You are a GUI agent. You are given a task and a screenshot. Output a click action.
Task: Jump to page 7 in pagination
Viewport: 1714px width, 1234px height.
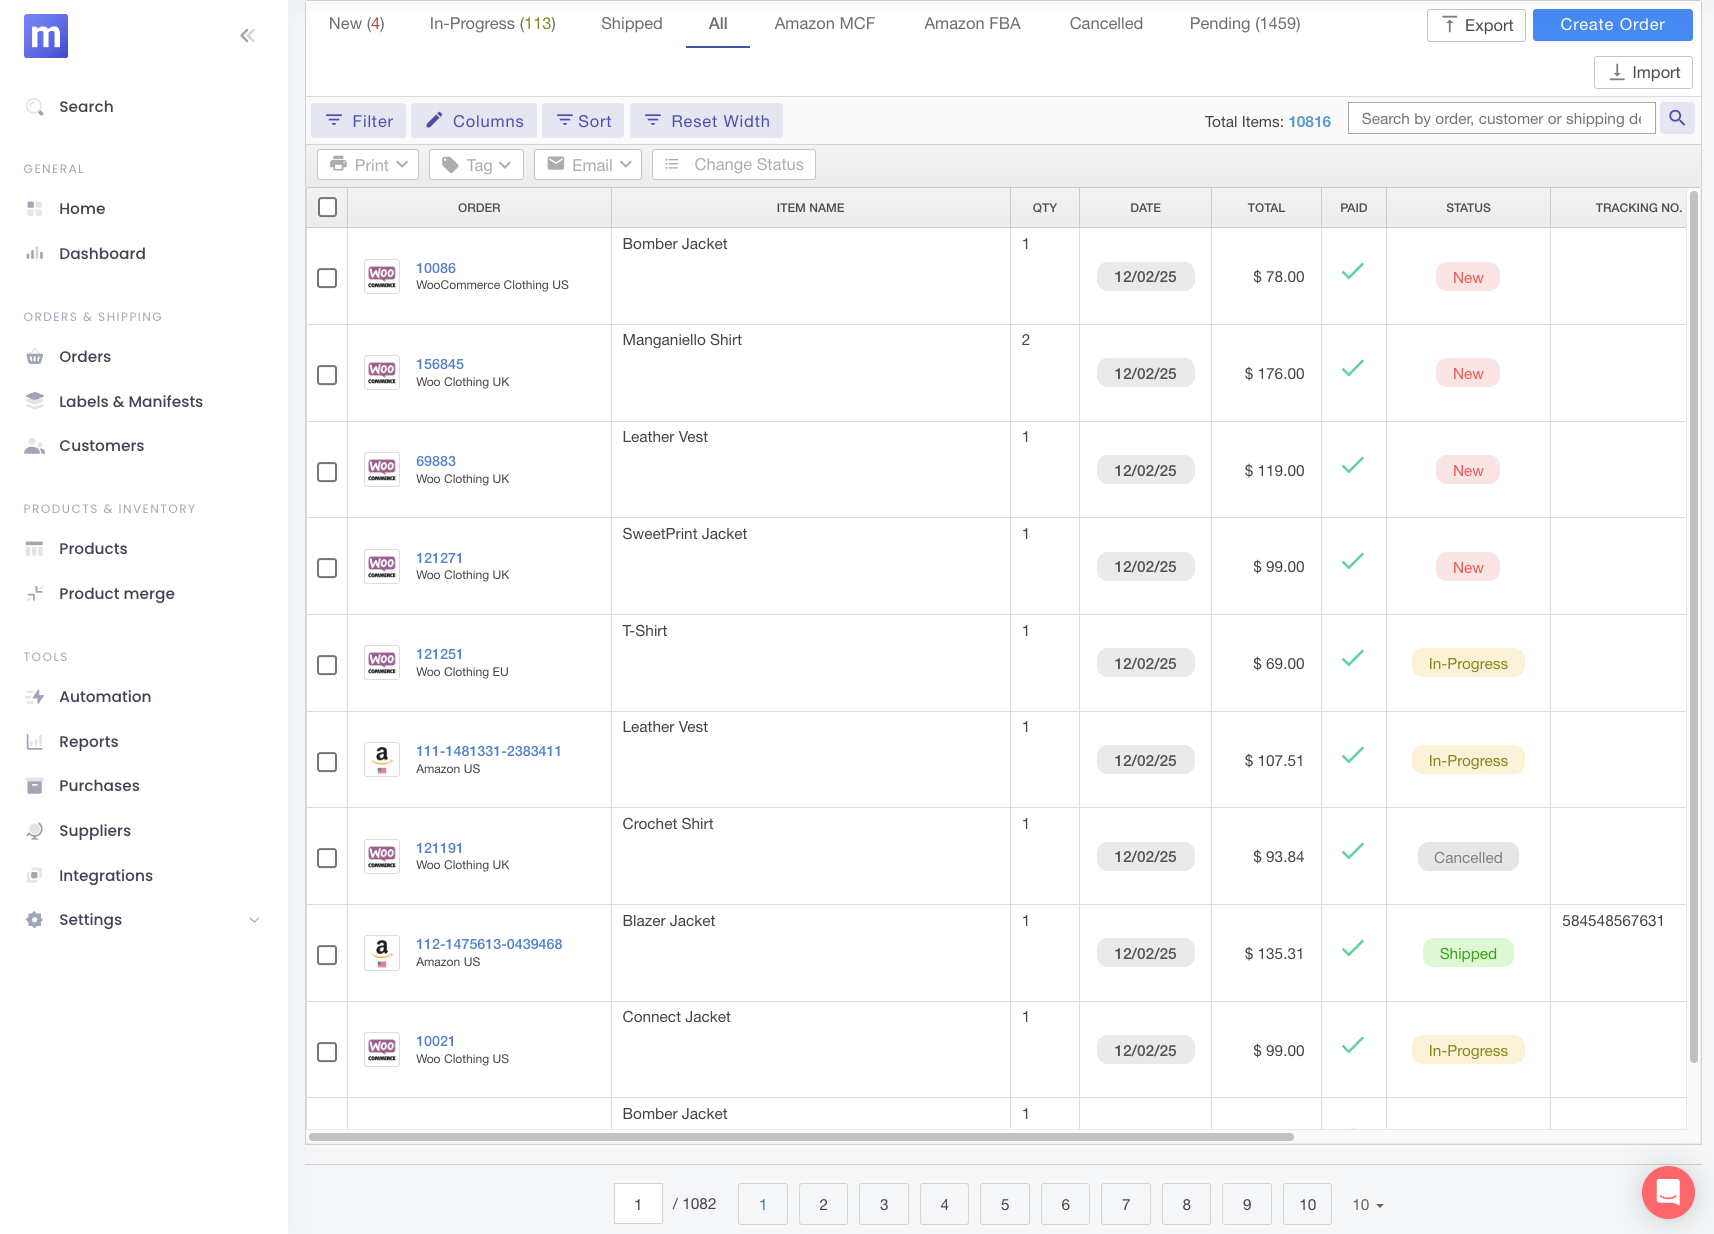(1125, 1204)
